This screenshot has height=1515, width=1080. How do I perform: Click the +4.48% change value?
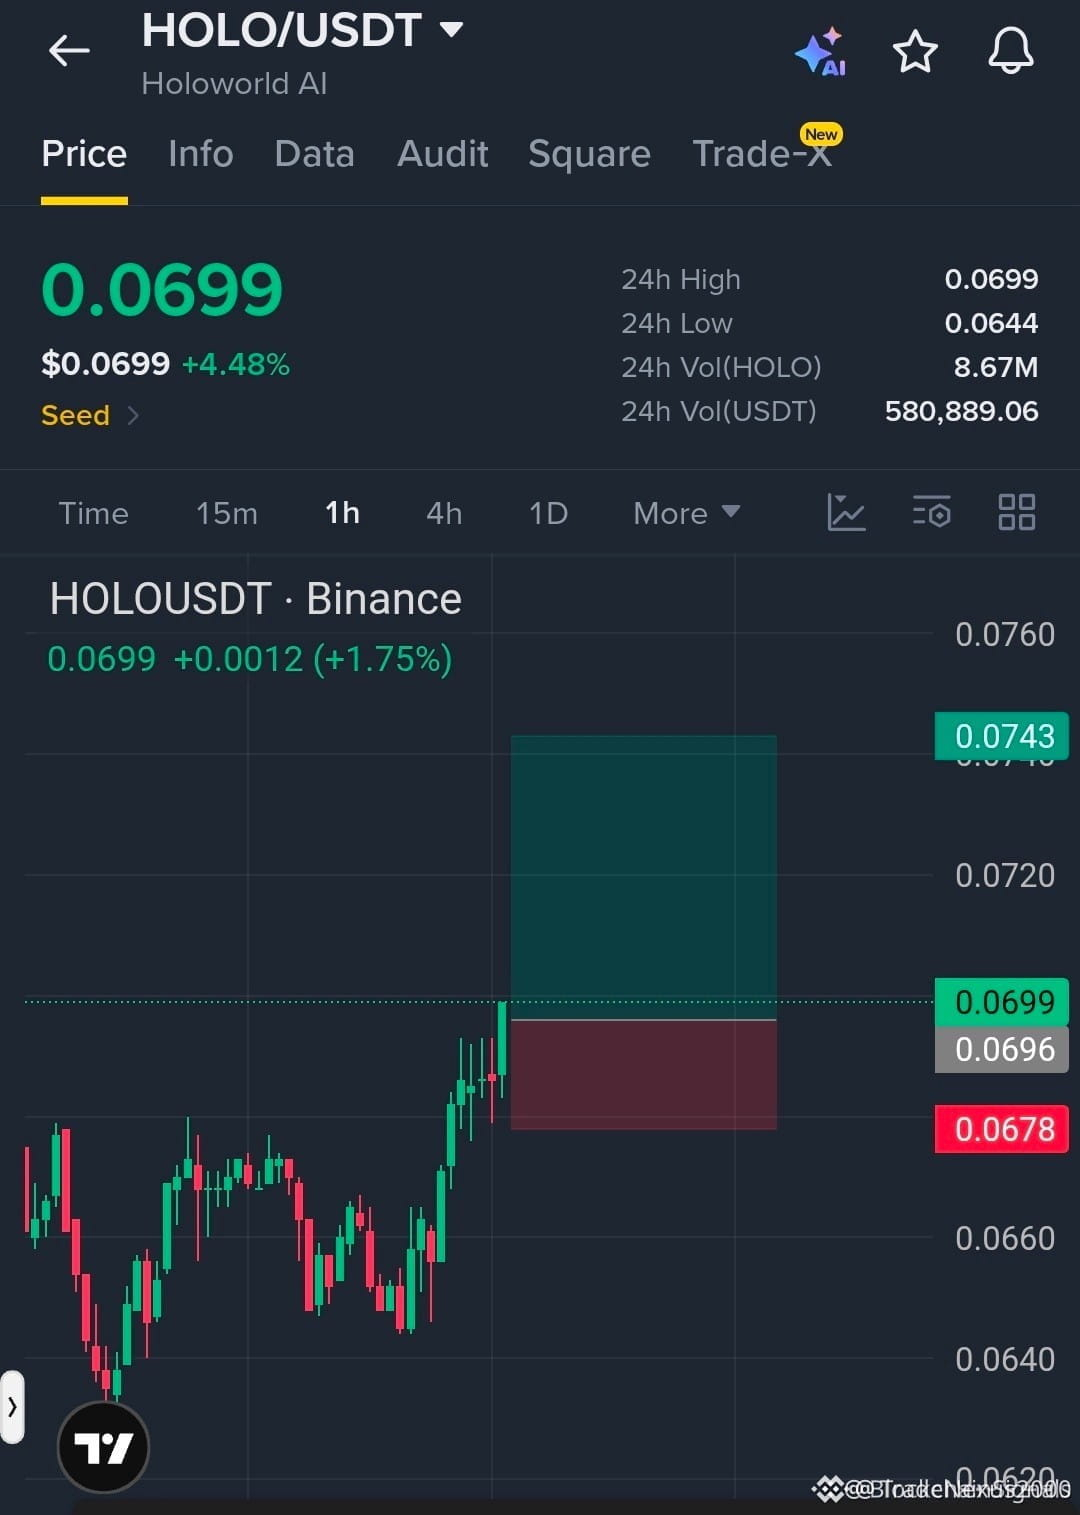coord(236,364)
